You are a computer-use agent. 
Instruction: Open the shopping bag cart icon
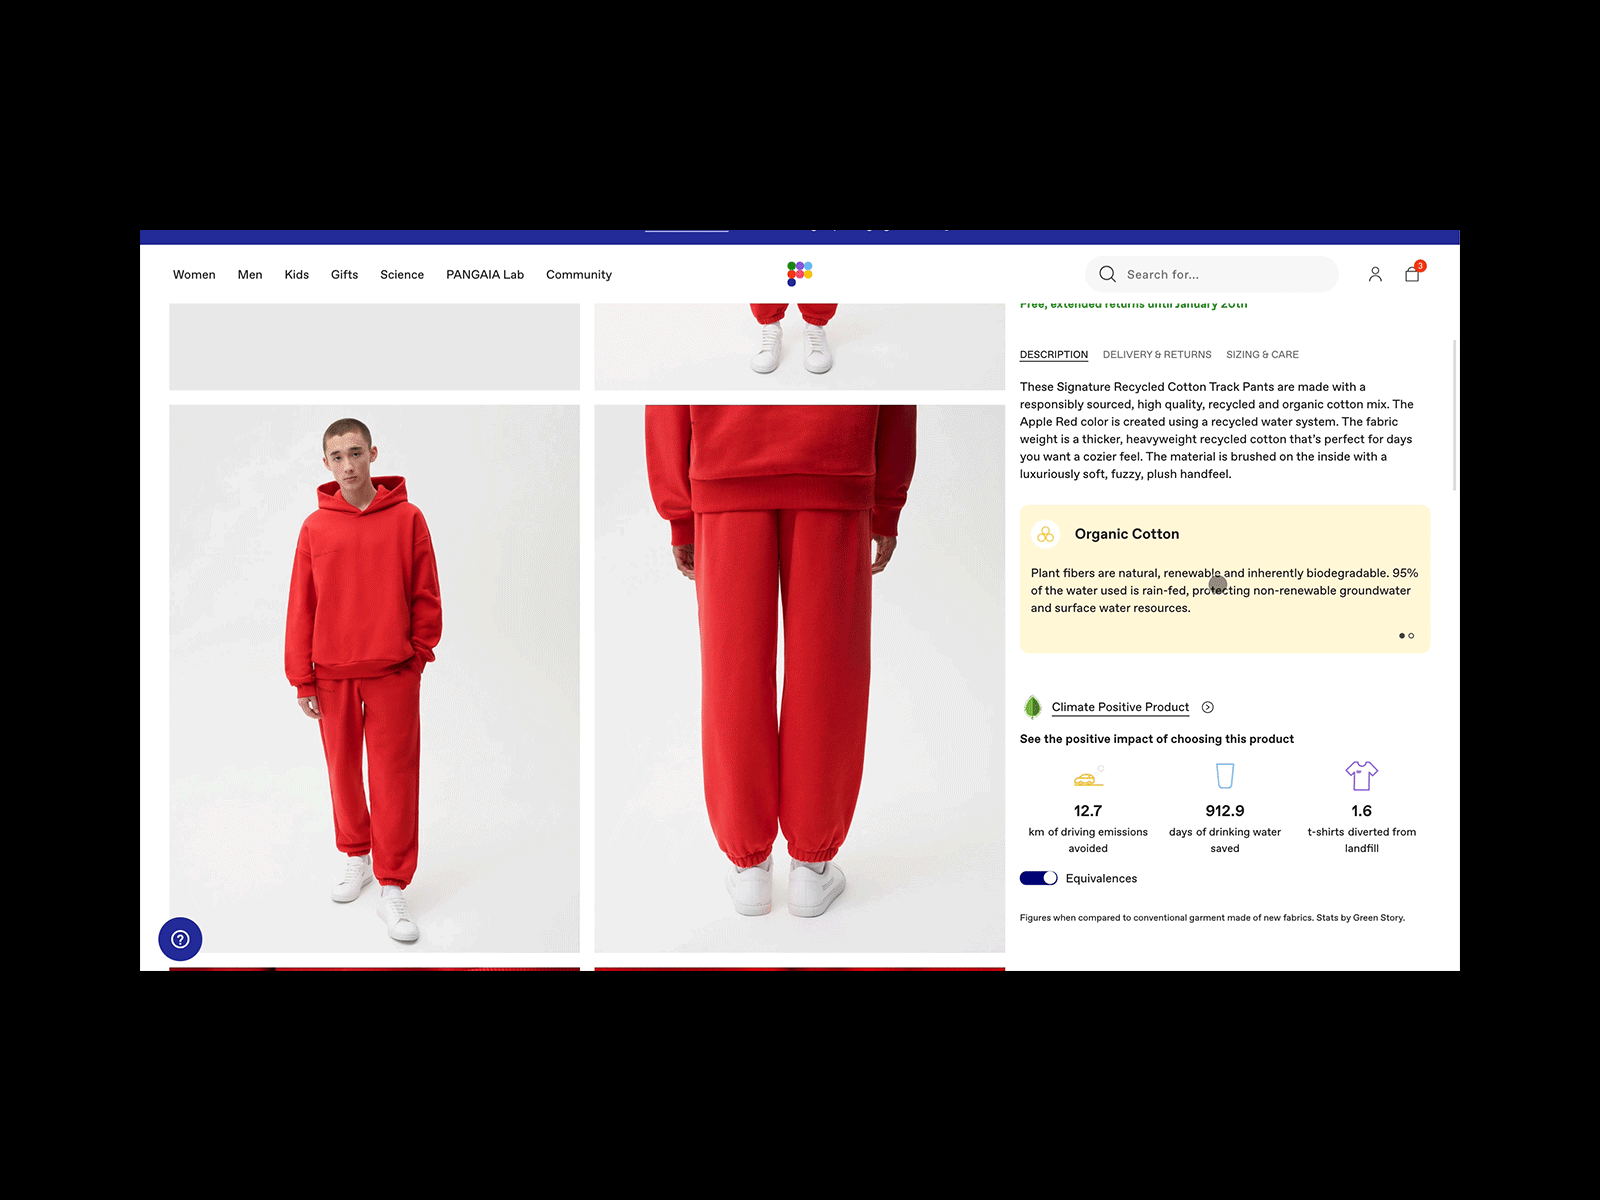tap(1413, 273)
